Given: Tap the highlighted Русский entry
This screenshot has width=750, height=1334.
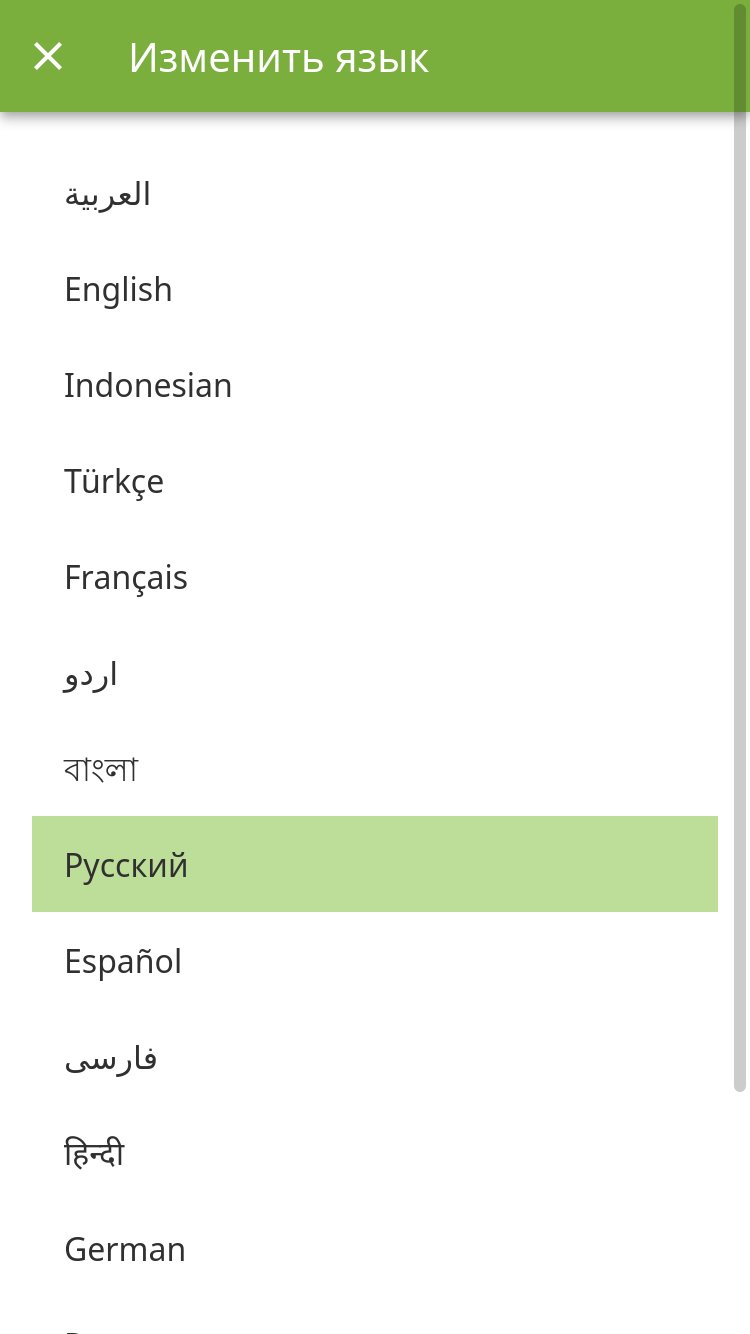Looking at the screenshot, I should (375, 864).
